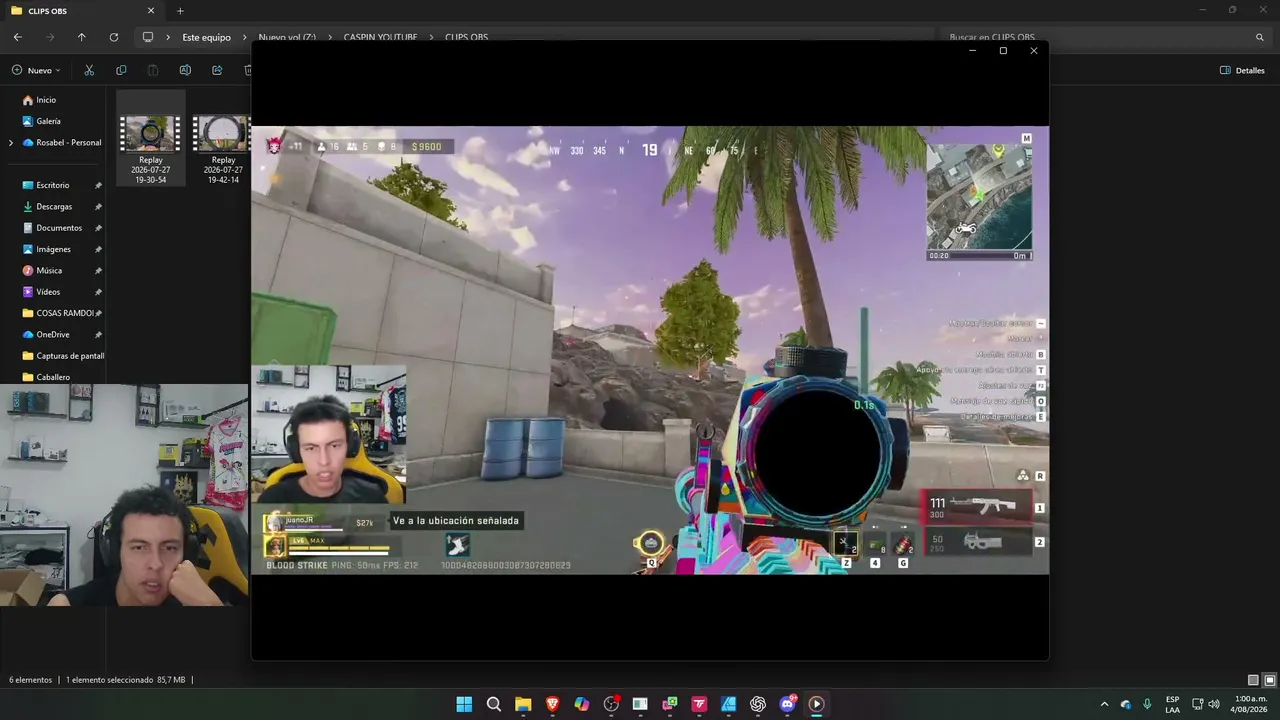Switch Explorer to details list view
The height and width of the screenshot is (720, 1280).
pos(1254,680)
